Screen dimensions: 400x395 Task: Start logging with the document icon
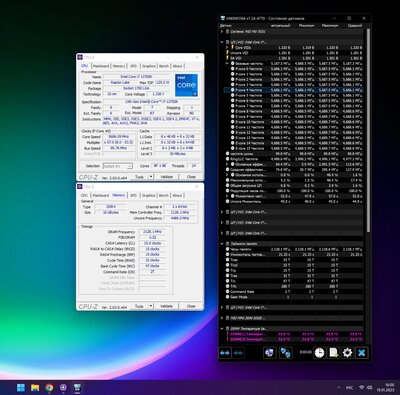(333, 353)
